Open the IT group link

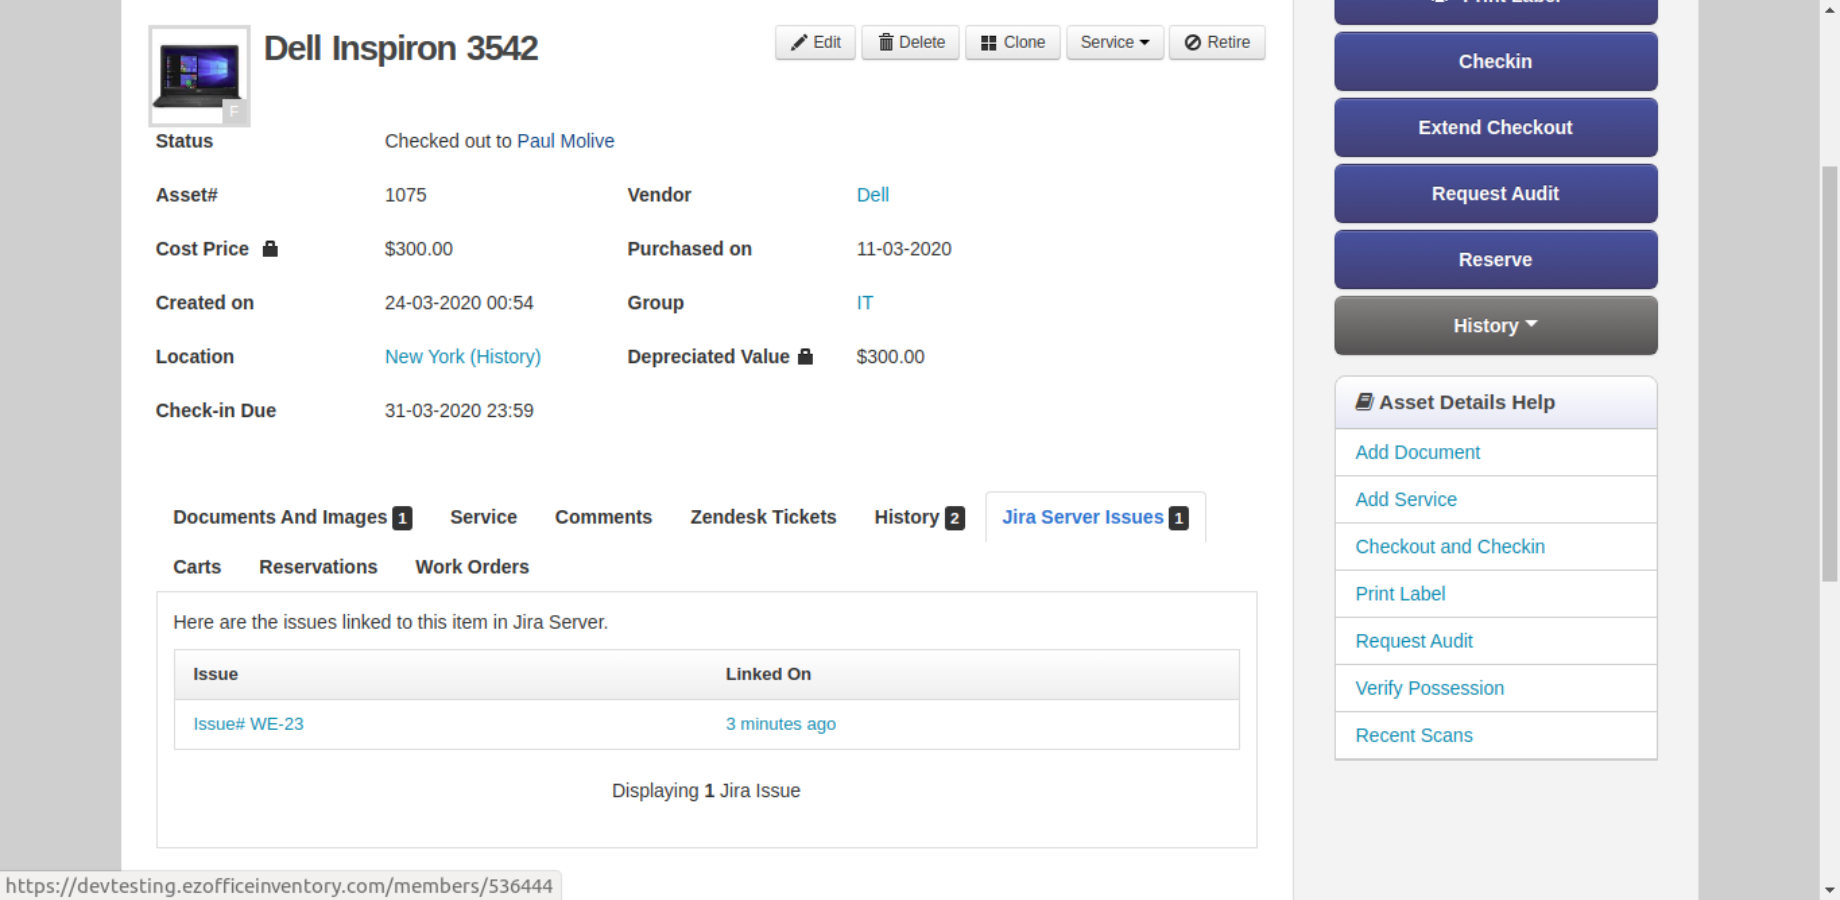click(864, 303)
